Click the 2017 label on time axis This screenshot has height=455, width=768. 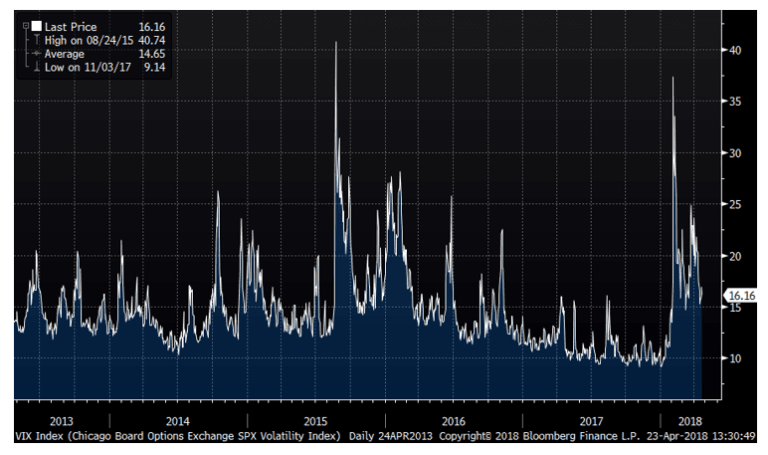(x=591, y=421)
